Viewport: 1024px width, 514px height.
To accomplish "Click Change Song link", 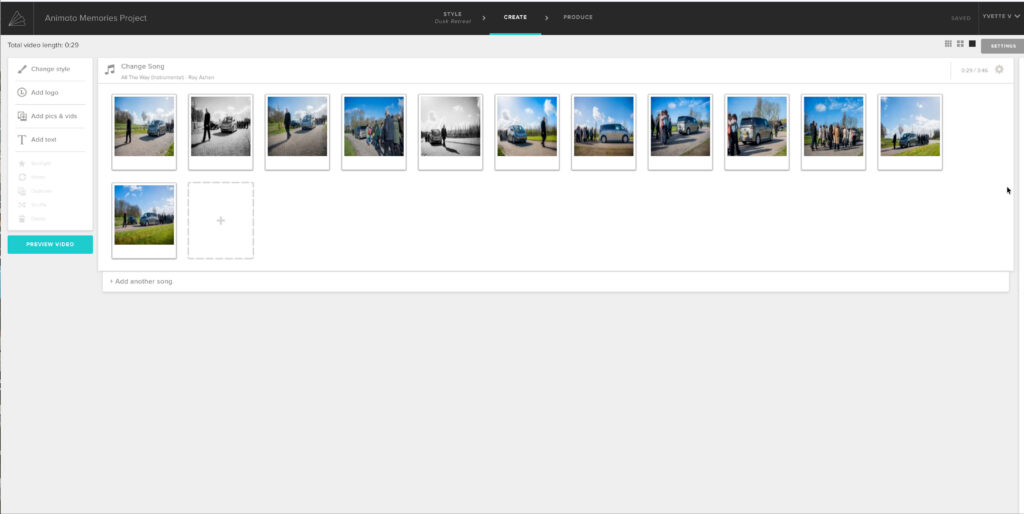I will (143, 67).
